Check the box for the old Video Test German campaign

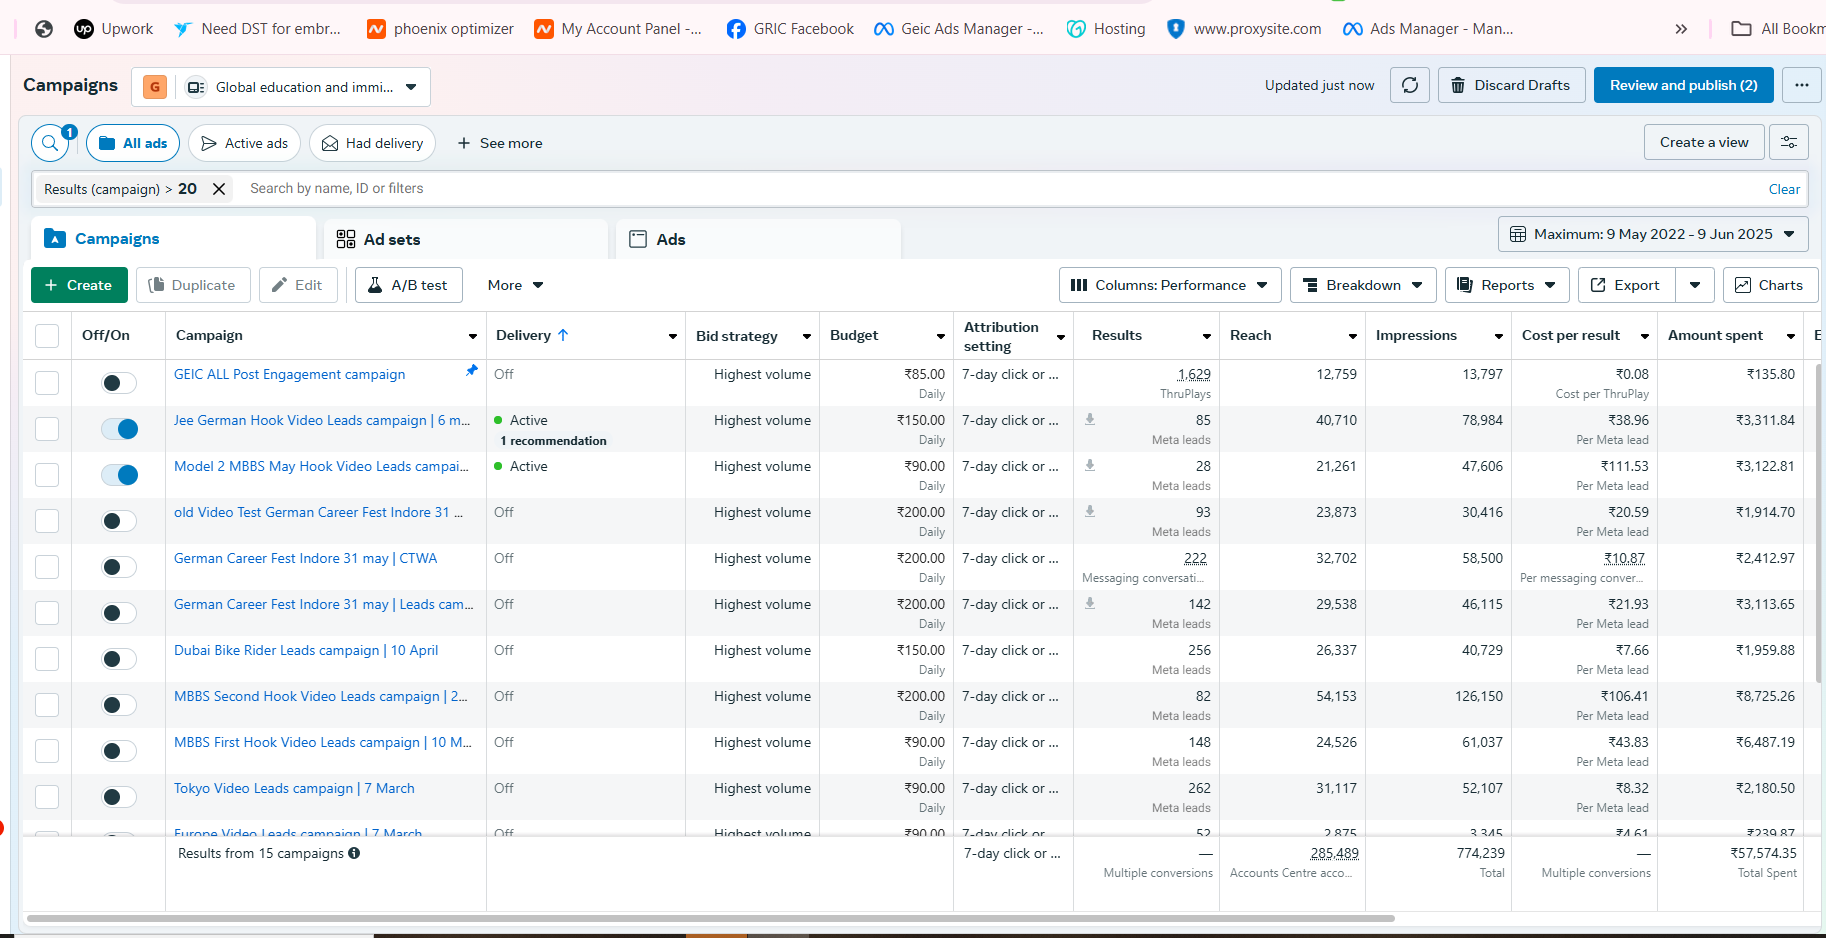[47, 521]
